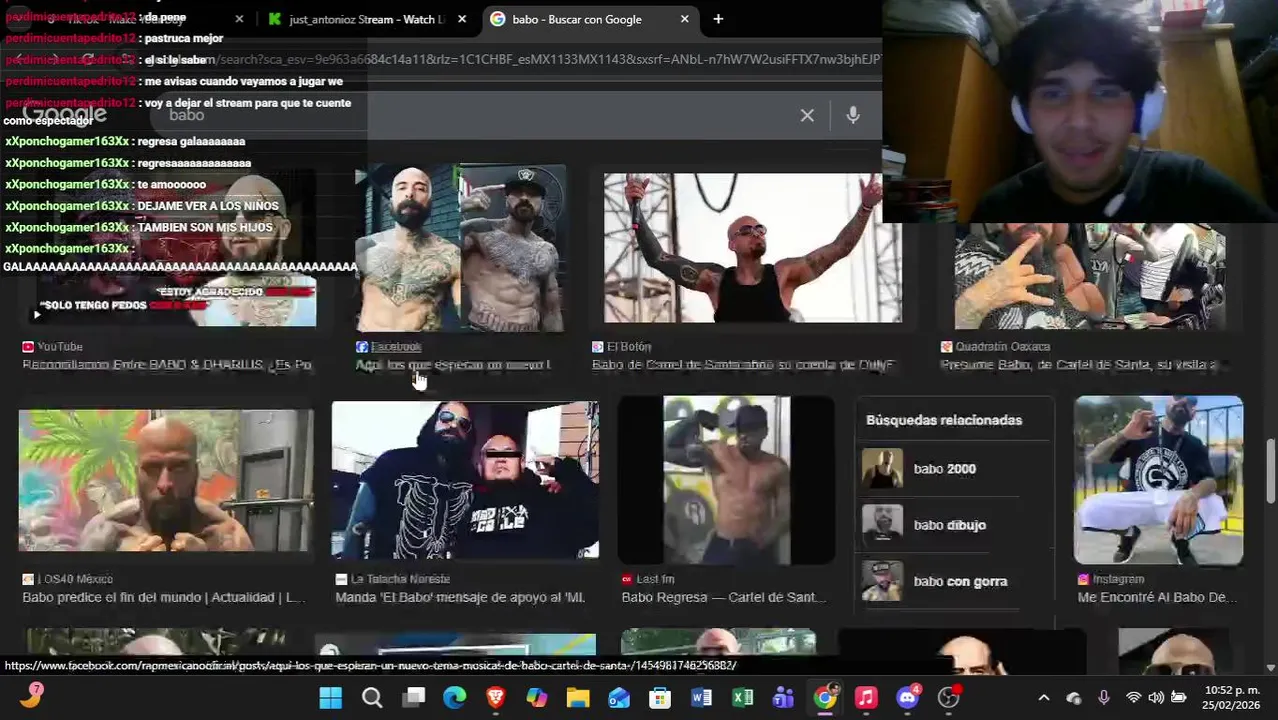Click the El Botón source label

[x=628, y=346]
